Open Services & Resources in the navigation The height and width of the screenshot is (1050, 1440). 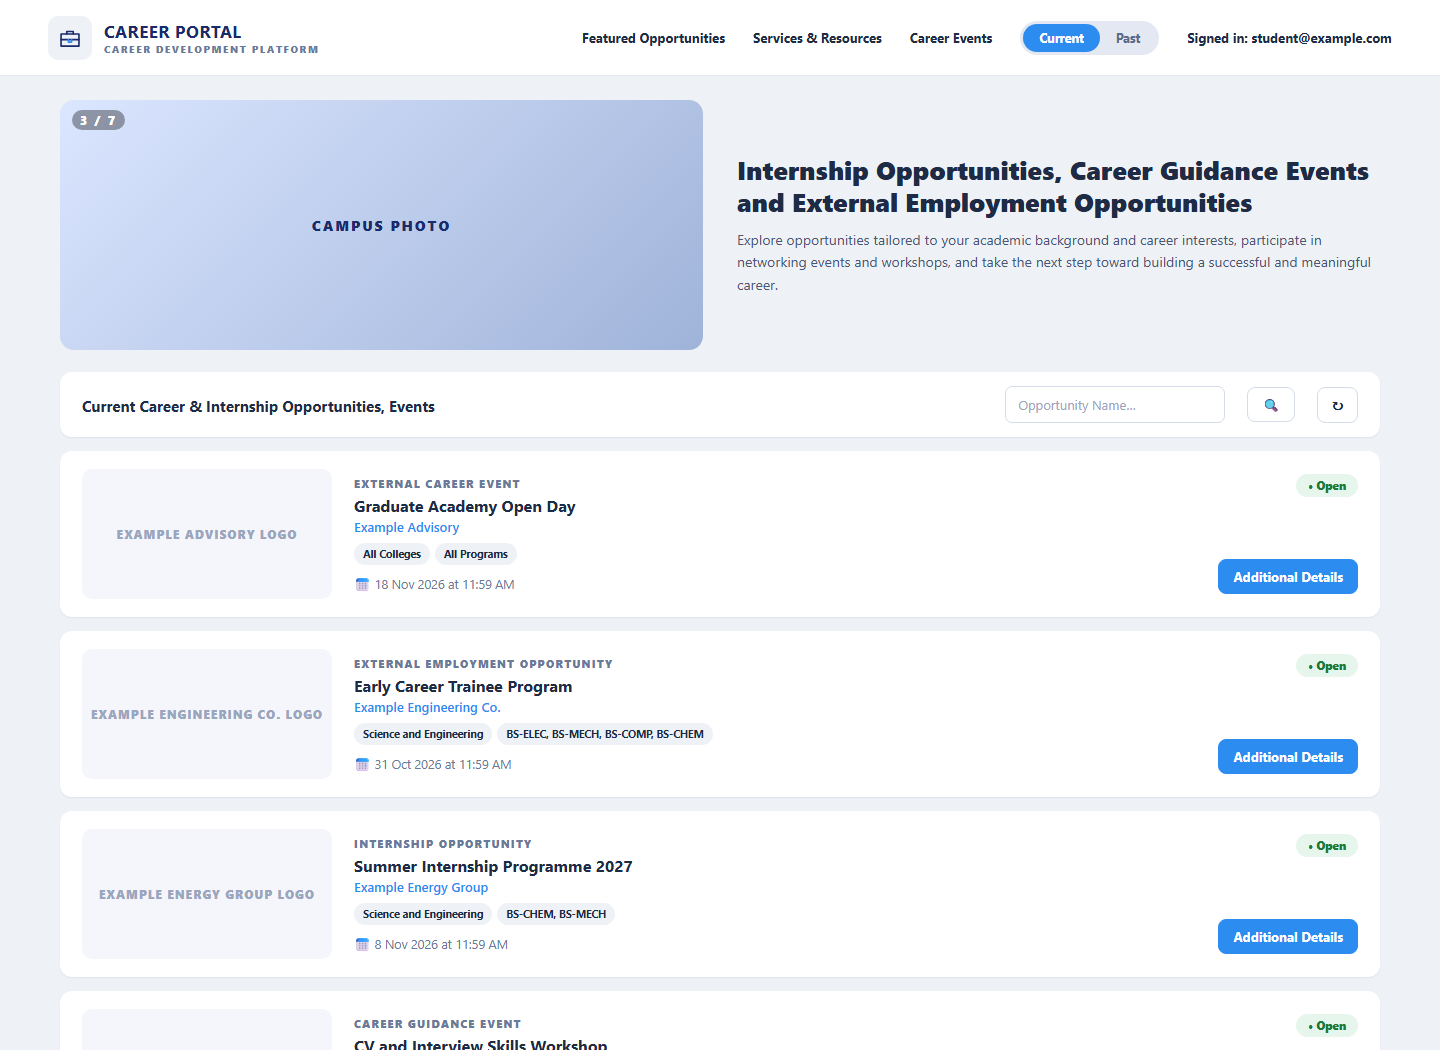(817, 38)
